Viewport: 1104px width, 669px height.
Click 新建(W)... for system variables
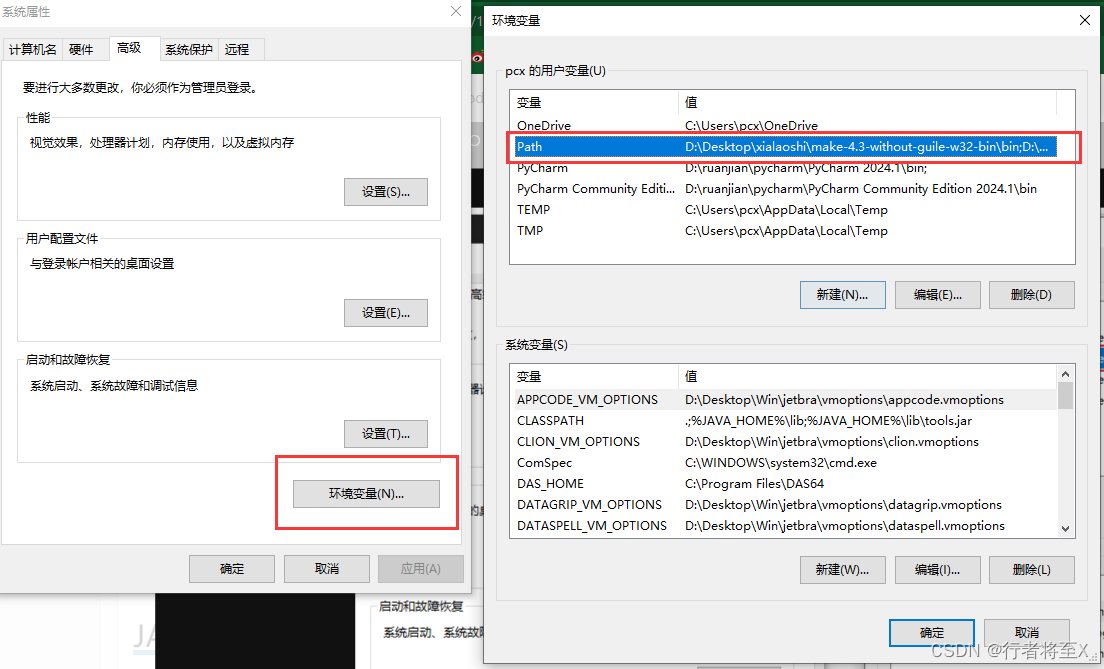point(842,570)
